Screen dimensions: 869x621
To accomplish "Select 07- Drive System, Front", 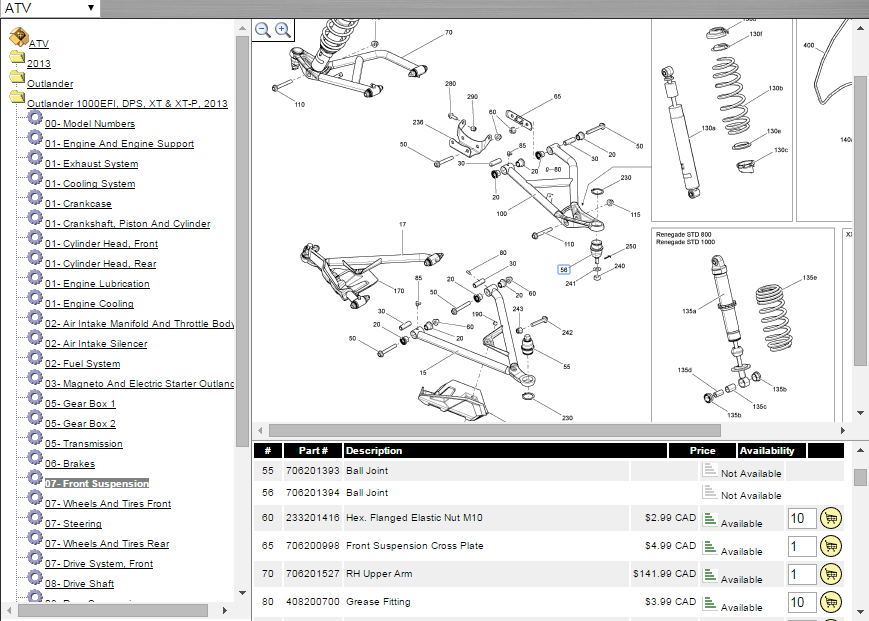I will [99, 563].
